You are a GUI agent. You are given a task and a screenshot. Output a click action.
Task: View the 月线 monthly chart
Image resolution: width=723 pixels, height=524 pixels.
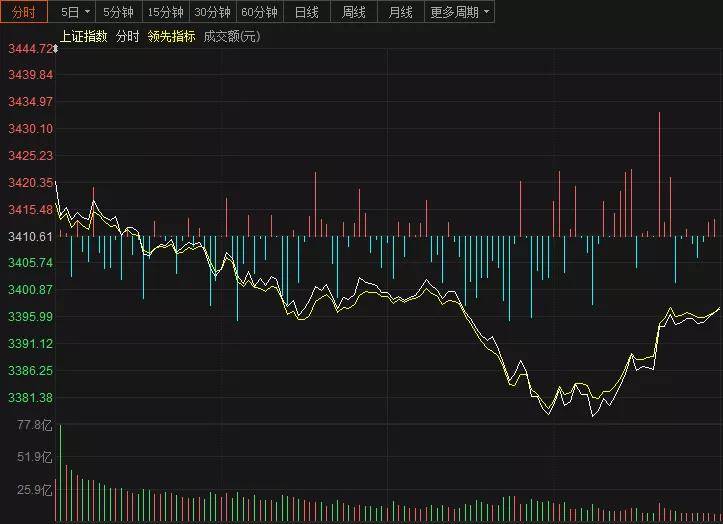(401, 12)
